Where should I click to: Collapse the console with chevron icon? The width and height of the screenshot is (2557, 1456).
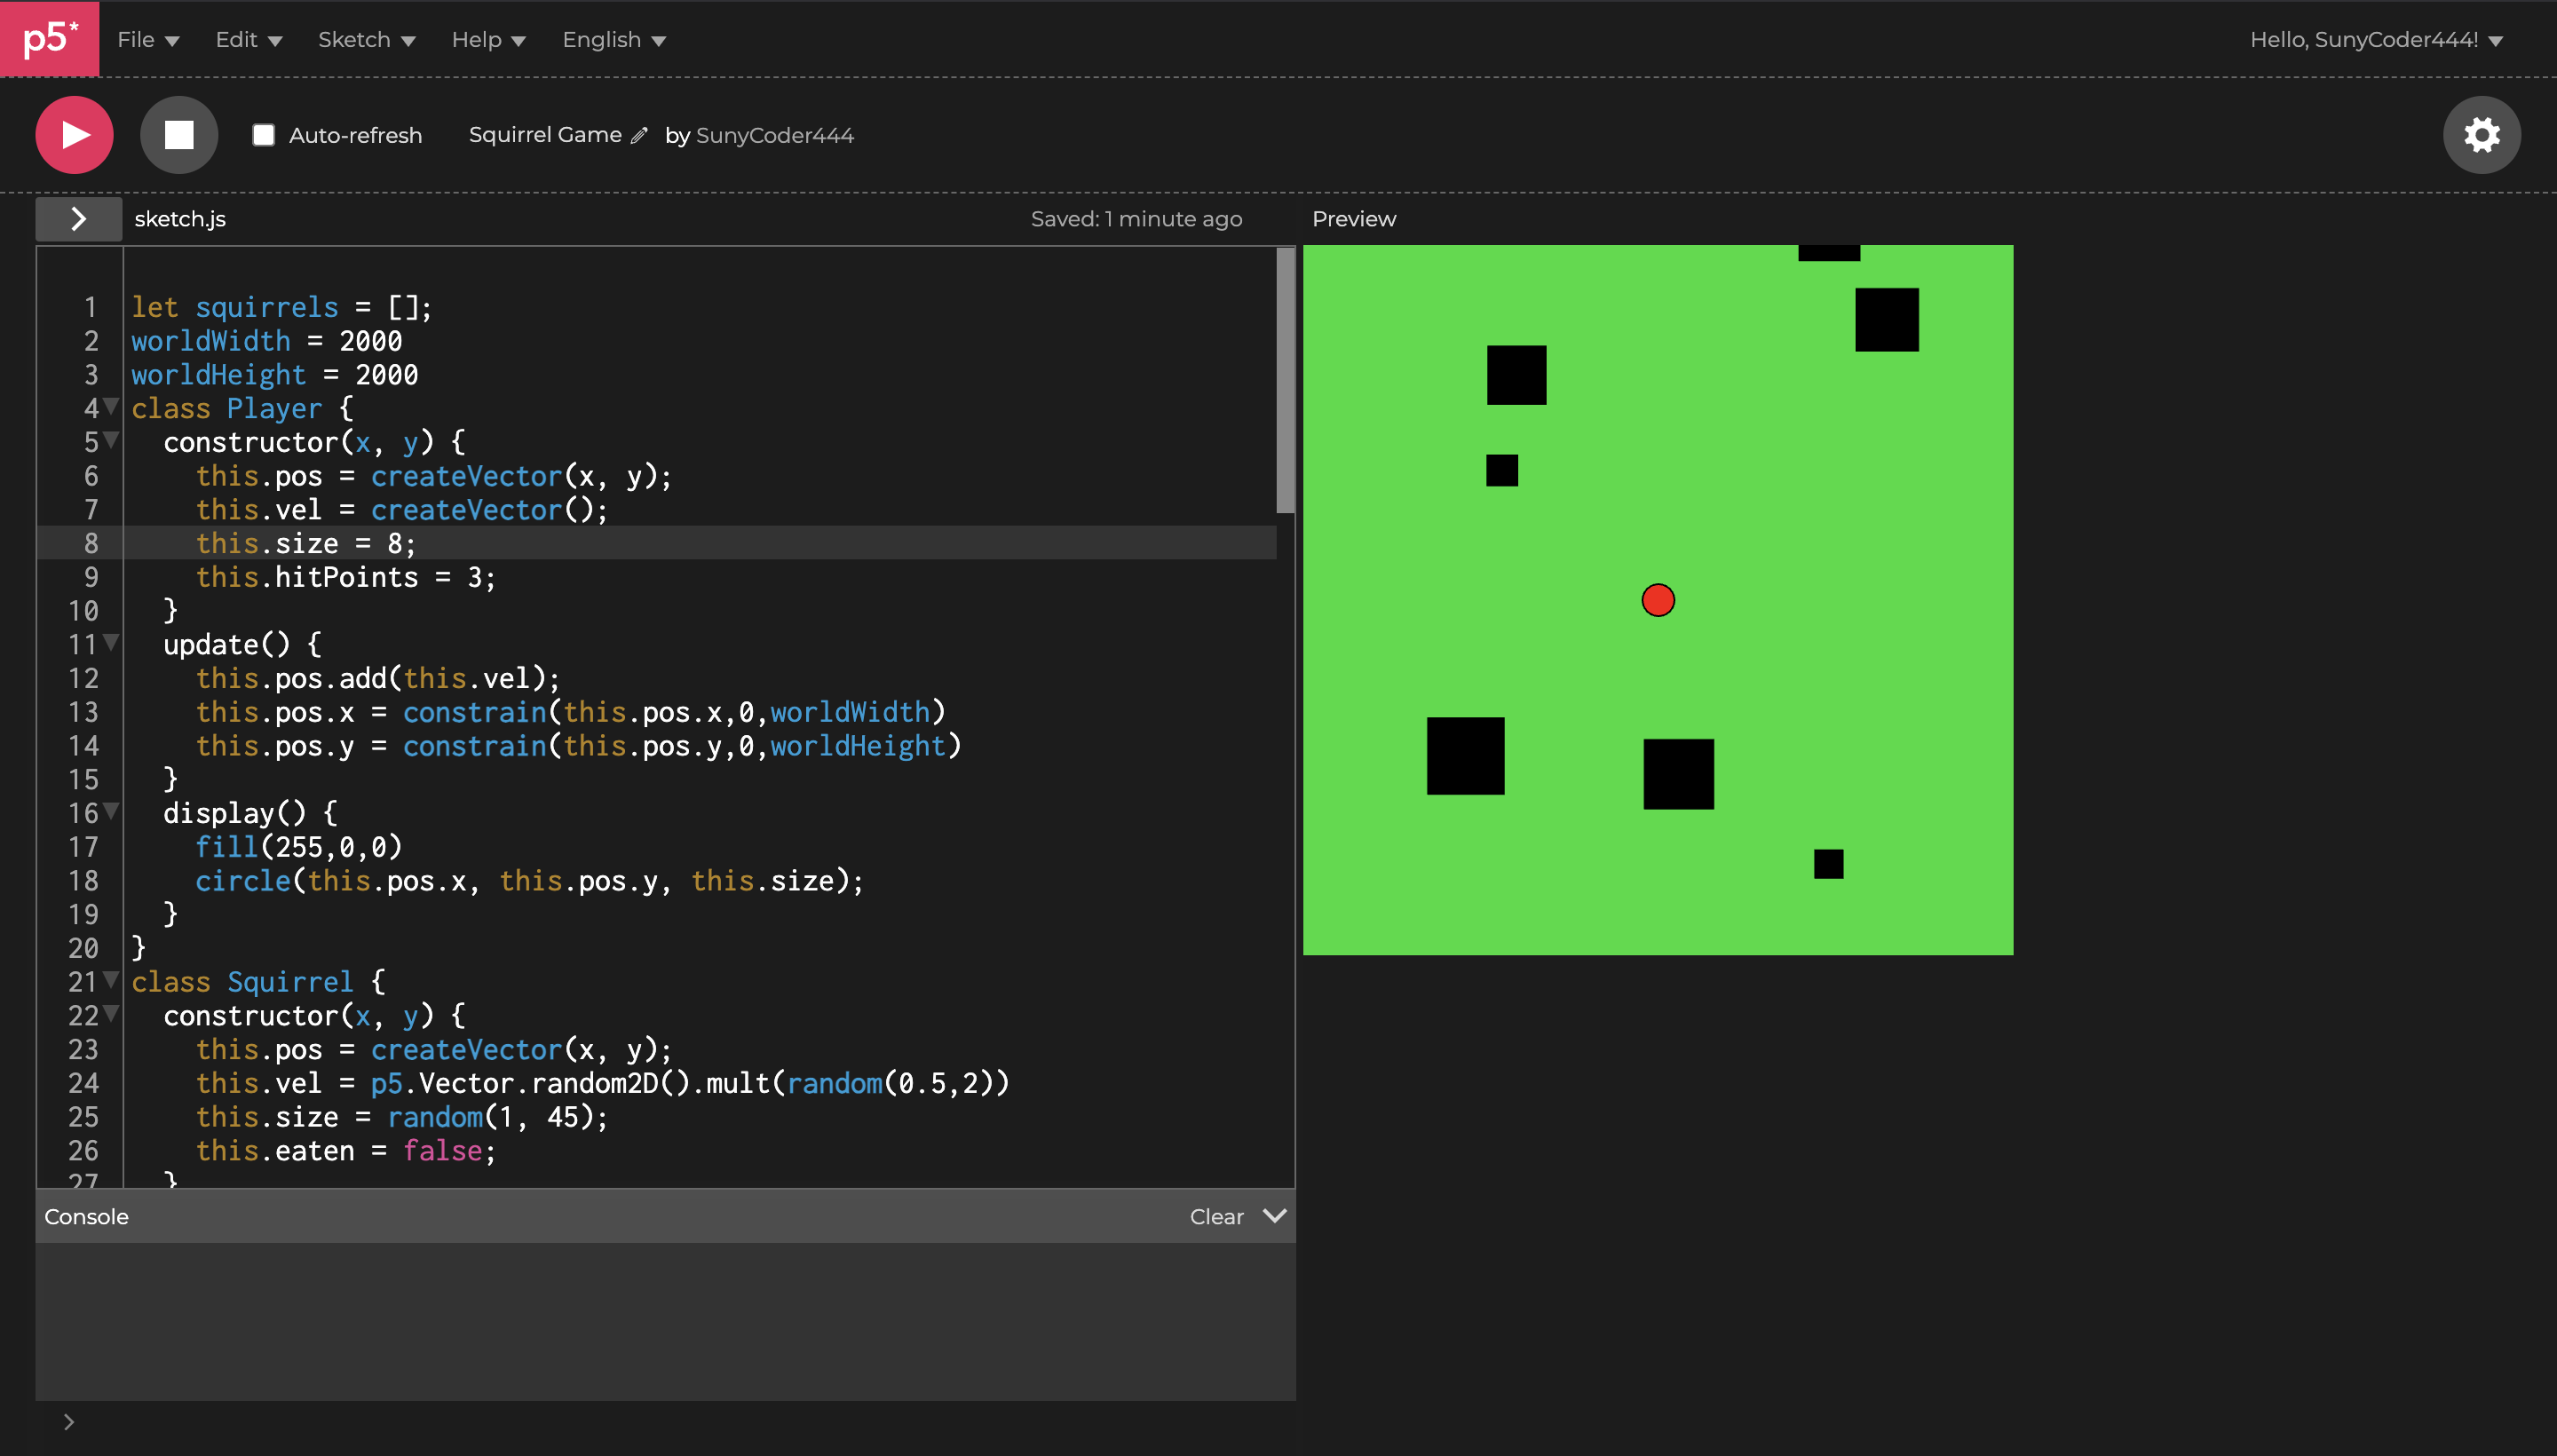[x=1274, y=1216]
